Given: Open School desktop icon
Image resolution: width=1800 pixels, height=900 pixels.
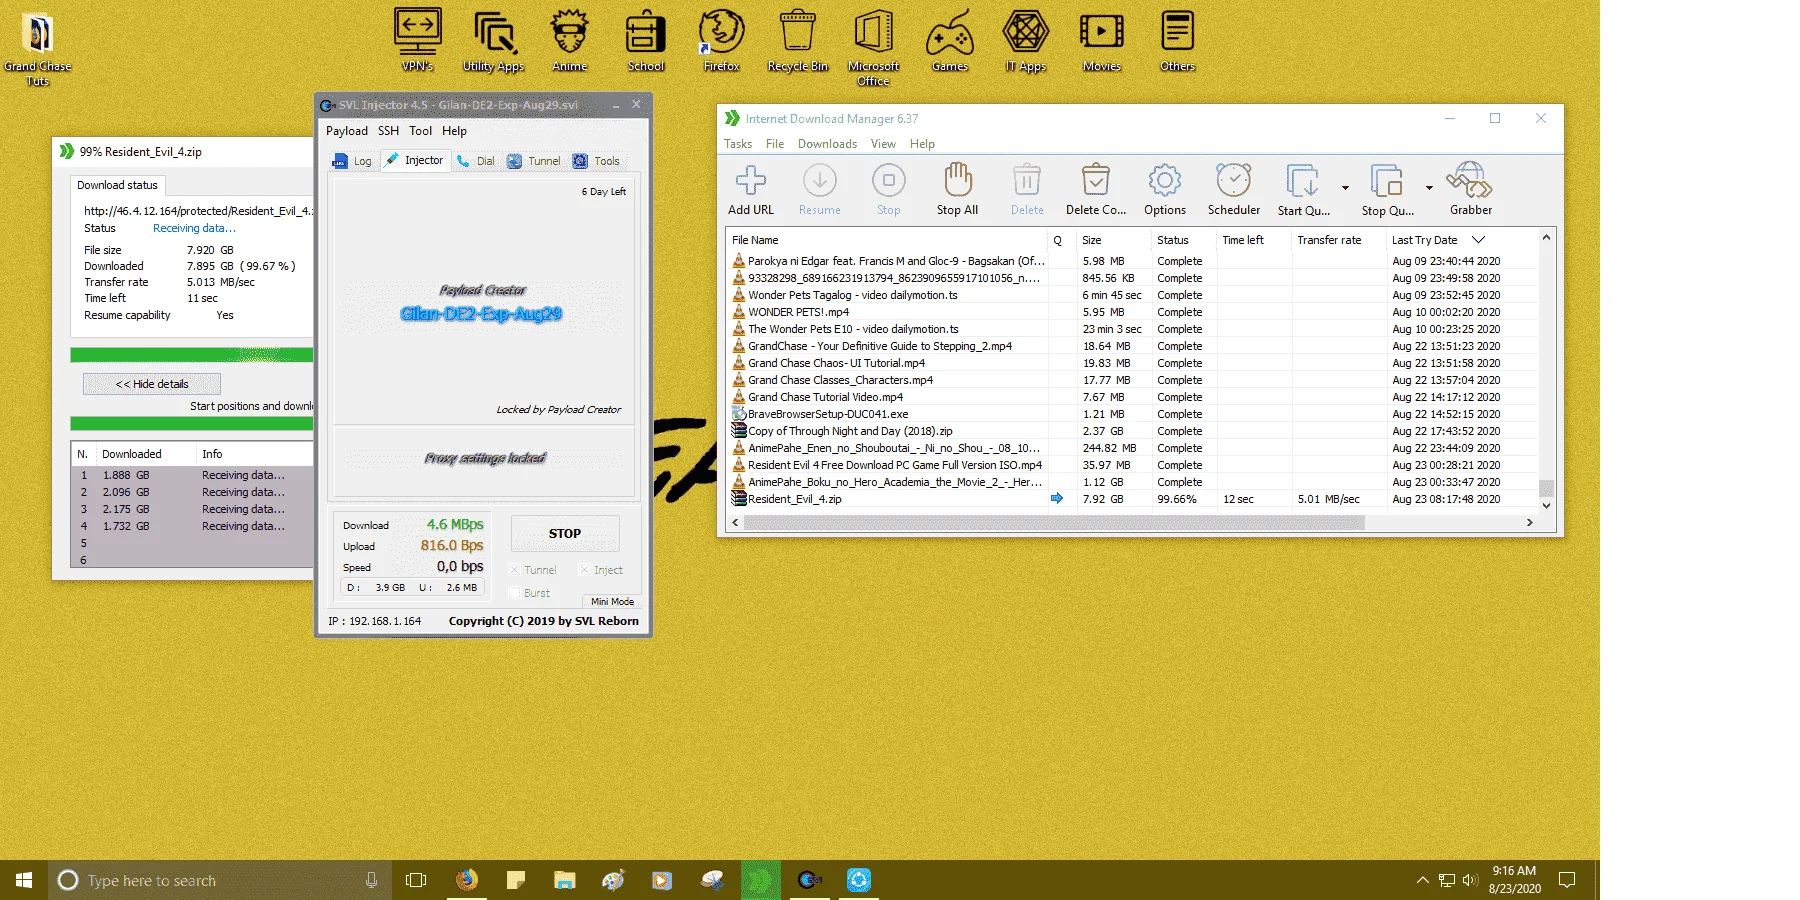Looking at the screenshot, I should click(x=646, y=41).
